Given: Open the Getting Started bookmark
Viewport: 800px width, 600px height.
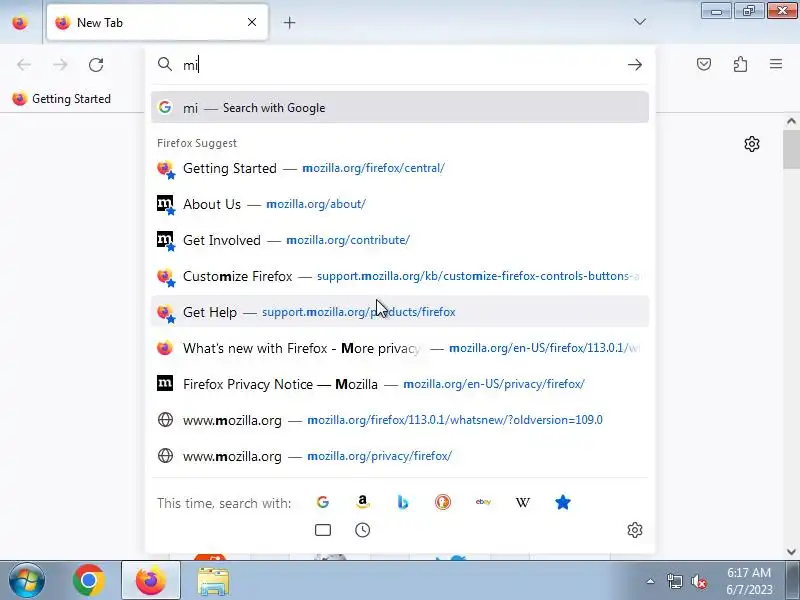Looking at the screenshot, I should click(62, 98).
